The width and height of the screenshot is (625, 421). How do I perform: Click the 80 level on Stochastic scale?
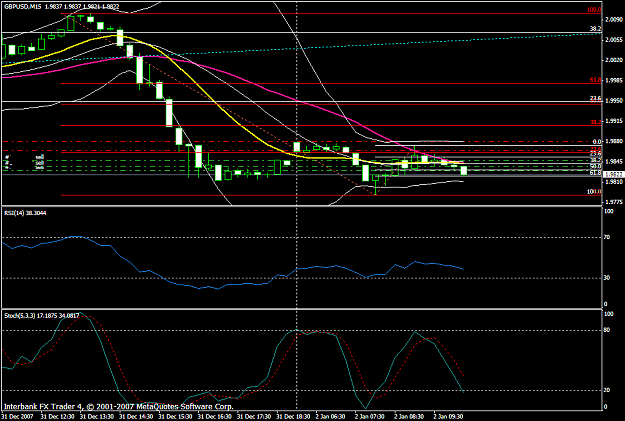pos(607,330)
